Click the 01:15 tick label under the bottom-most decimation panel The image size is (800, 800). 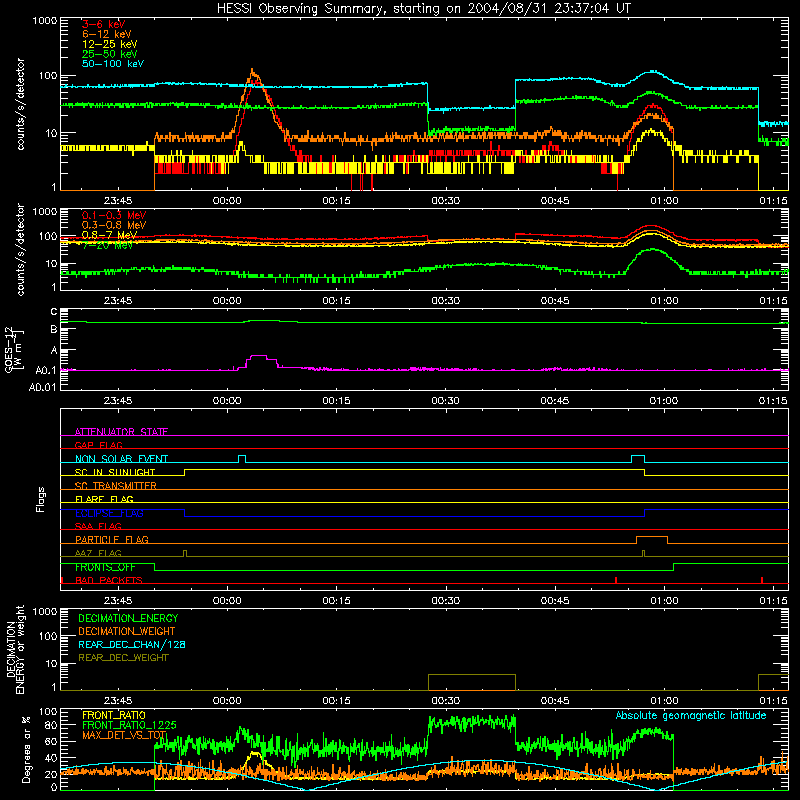773,701
